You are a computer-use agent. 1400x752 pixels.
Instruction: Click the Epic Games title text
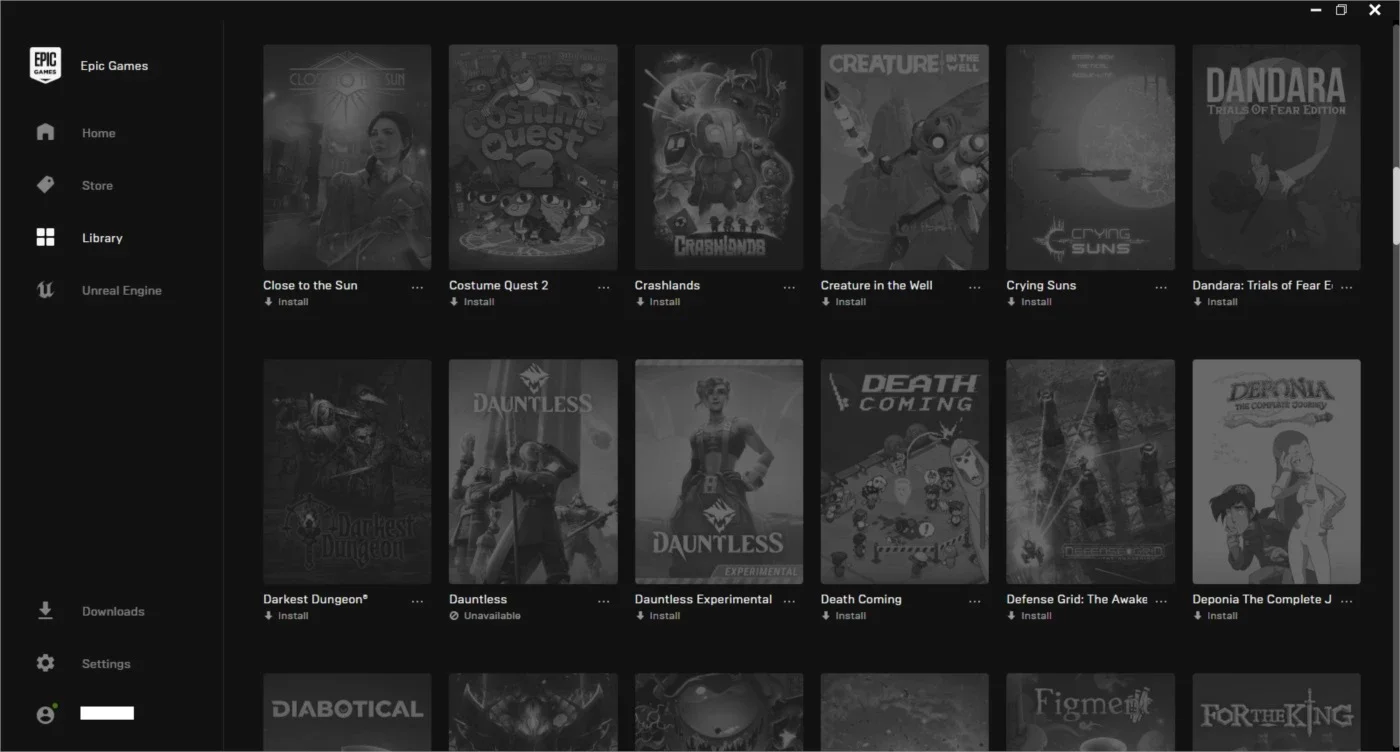click(114, 66)
